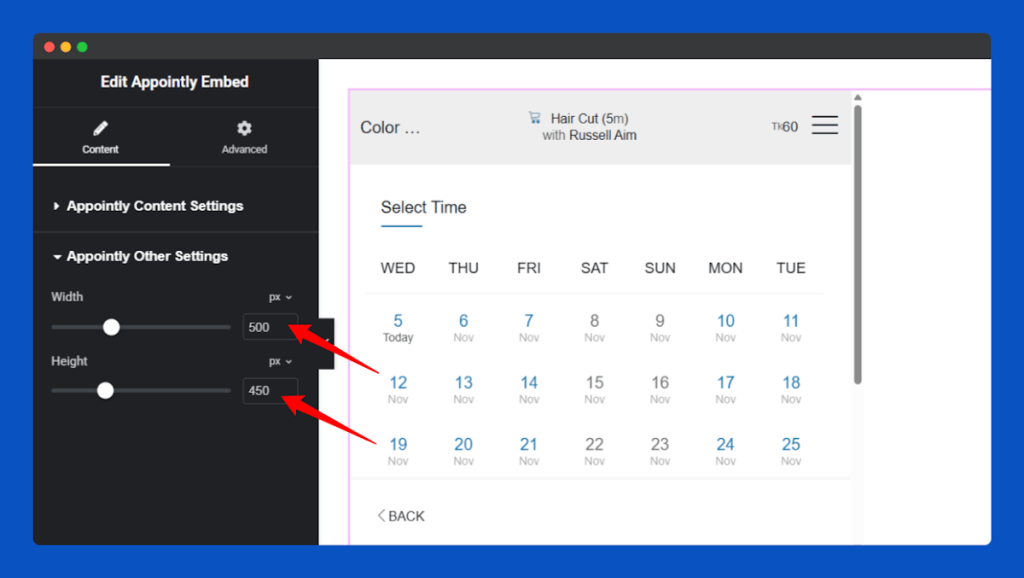Open the hamburger menu in the booking preview
This screenshot has width=1024, height=578.
click(824, 125)
